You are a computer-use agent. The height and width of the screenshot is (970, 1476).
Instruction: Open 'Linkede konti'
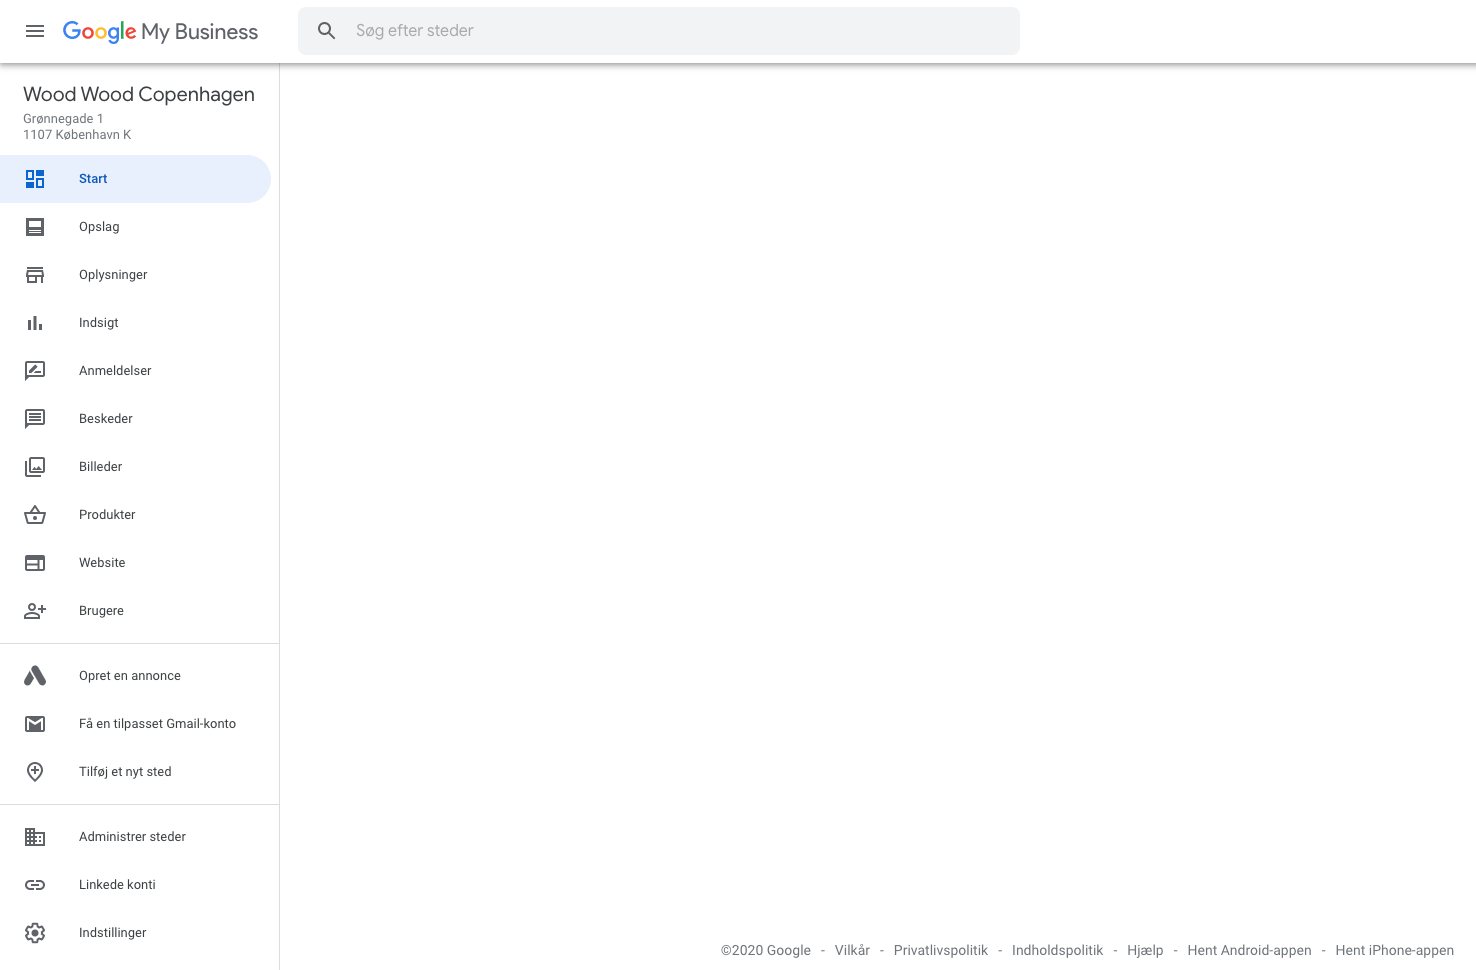[x=117, y=885]
